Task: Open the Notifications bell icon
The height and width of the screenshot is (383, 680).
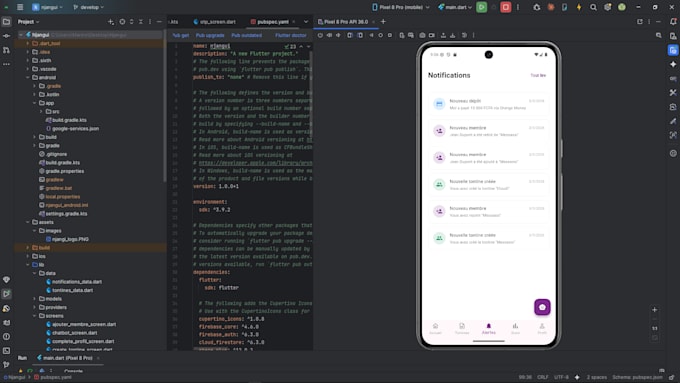Action: click(x=673, y=22)
